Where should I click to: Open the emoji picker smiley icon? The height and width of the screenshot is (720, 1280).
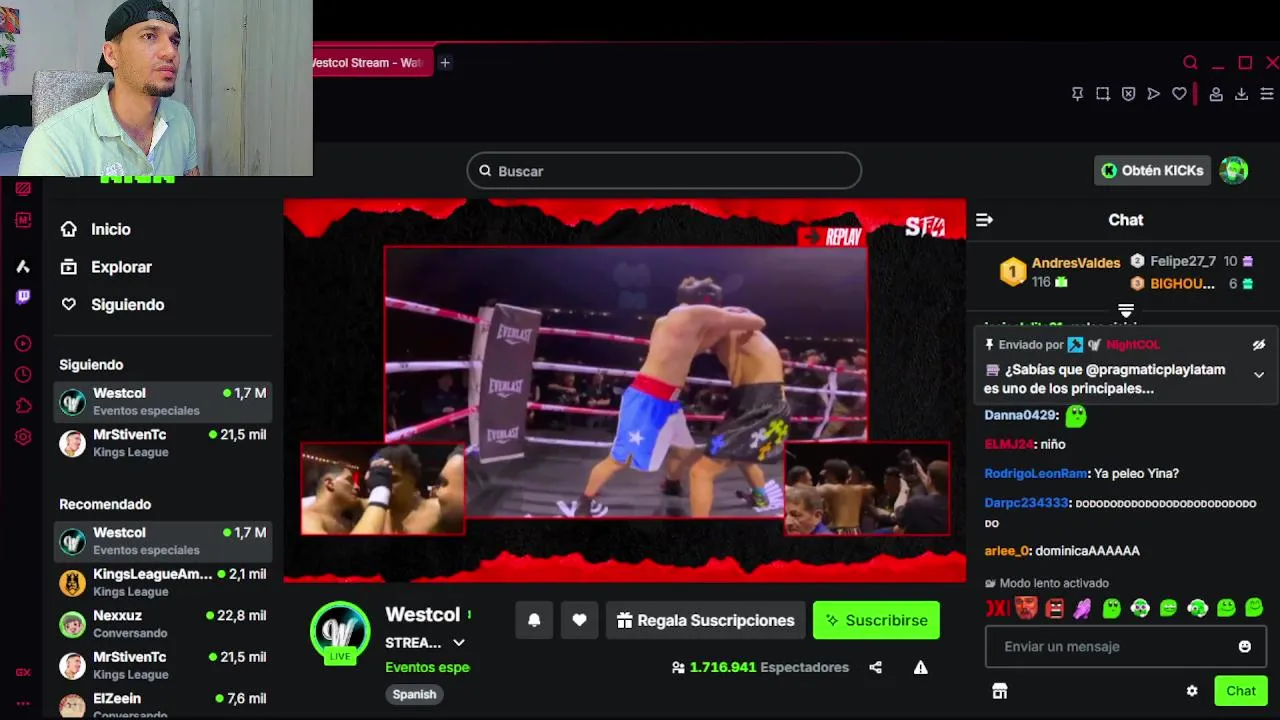(x=1245, y=647)
